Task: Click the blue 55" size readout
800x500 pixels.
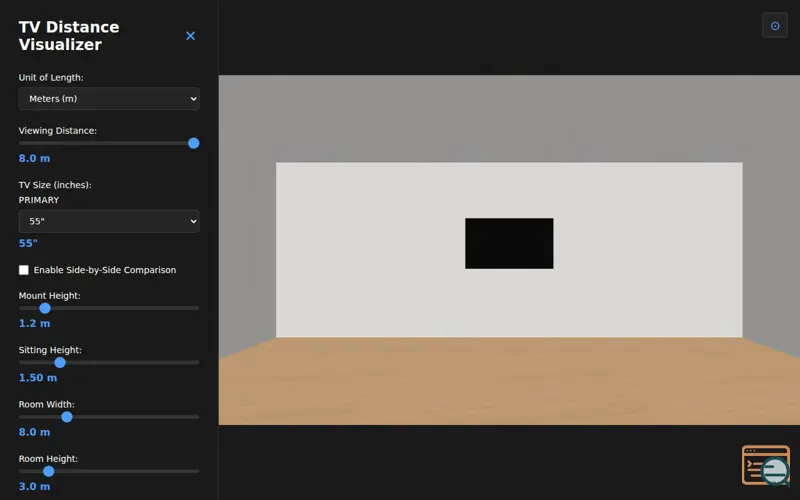Action: point(28,243)
